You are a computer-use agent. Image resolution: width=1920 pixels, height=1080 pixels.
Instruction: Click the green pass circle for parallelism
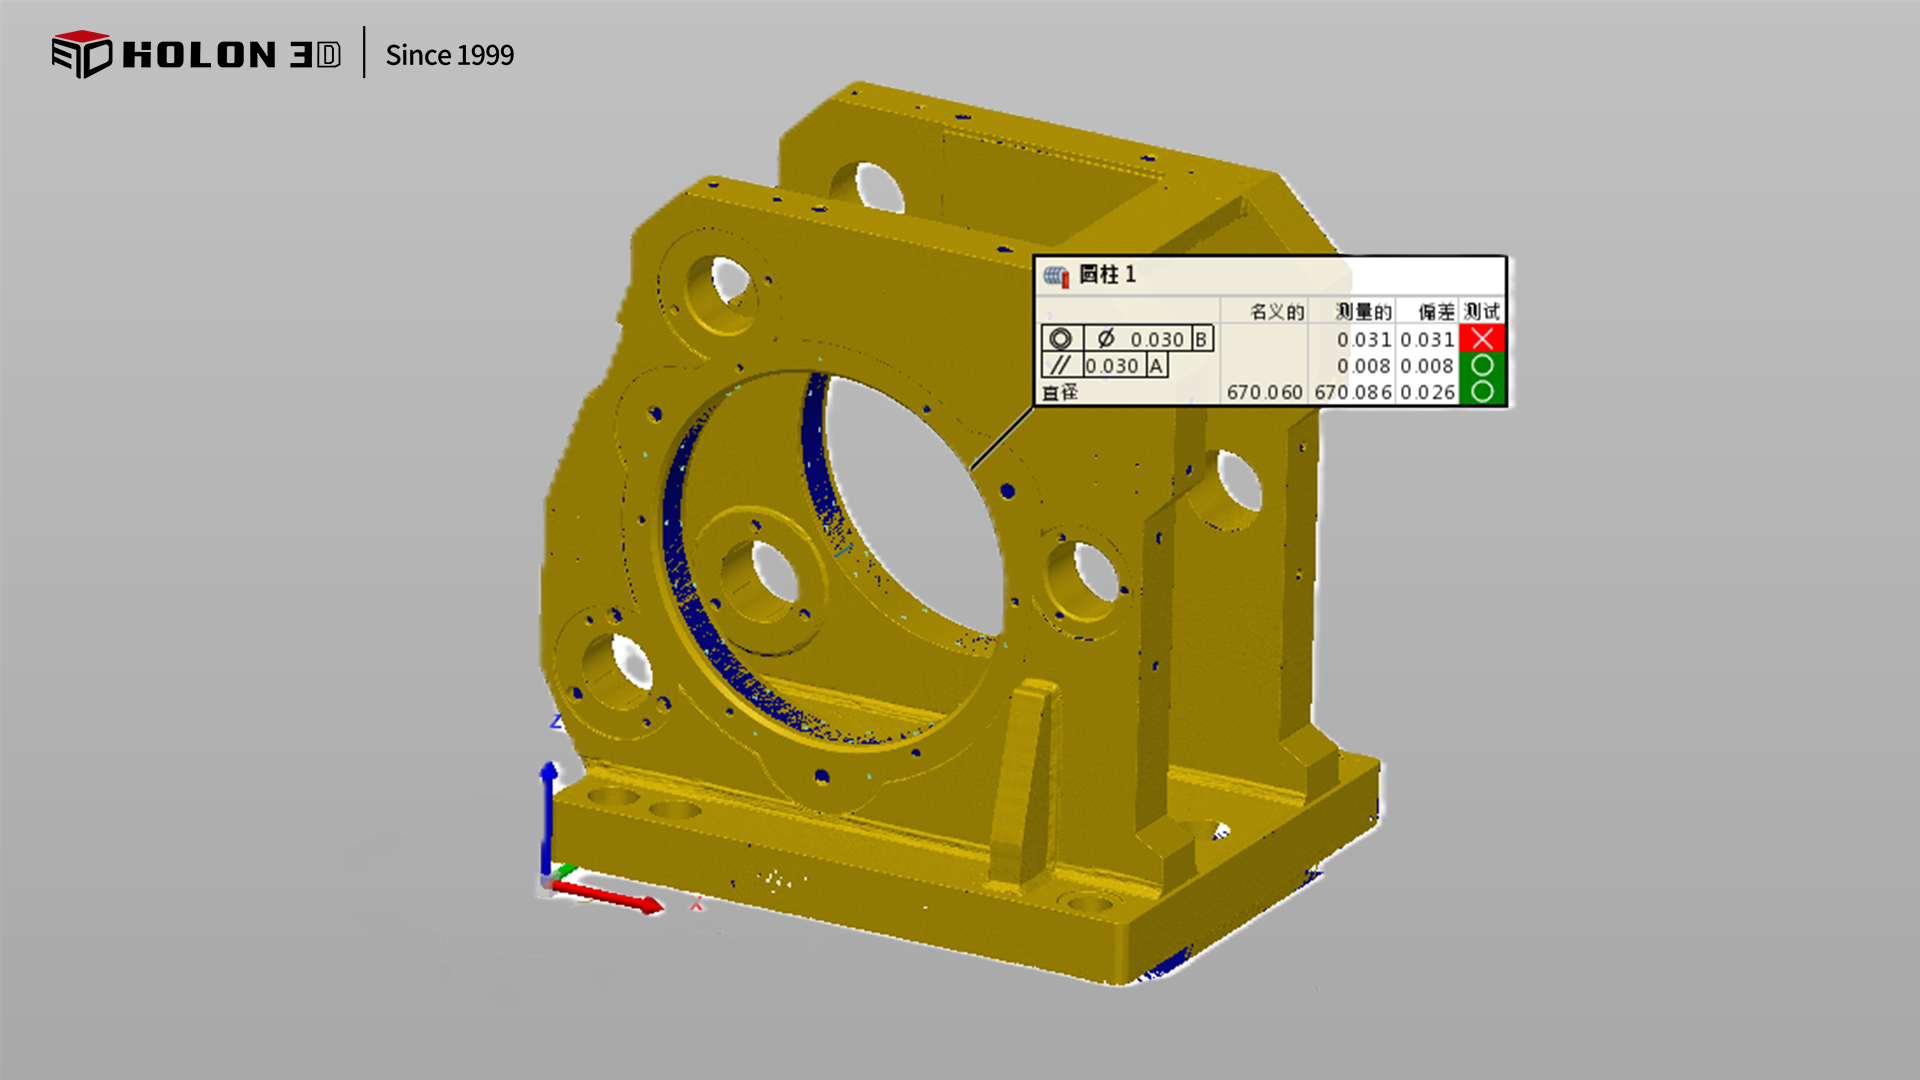[1482, 366]
